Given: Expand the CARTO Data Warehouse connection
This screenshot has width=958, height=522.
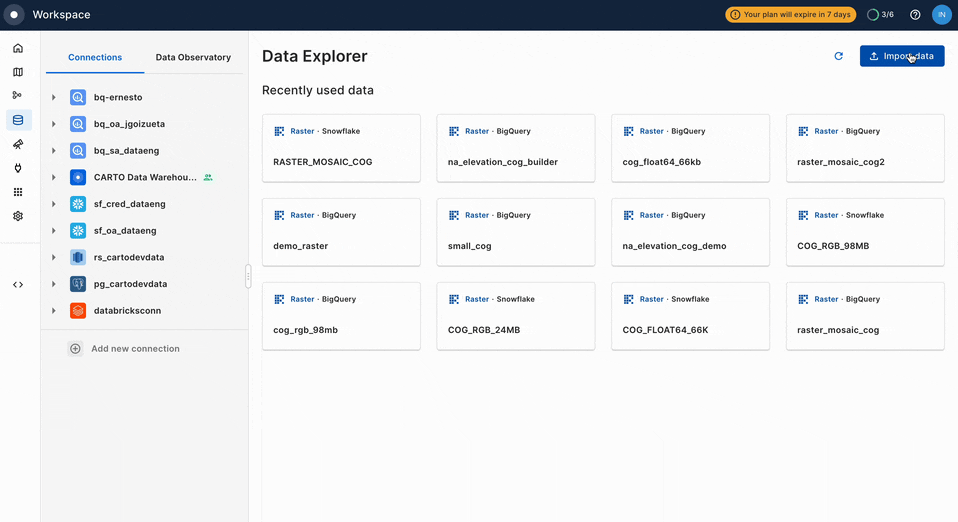Looking at the screenshot, I should point(54,178).
